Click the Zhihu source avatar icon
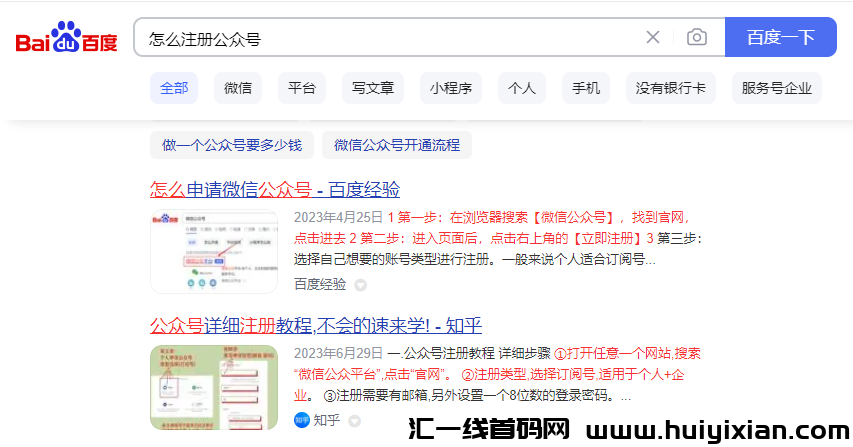The width and height of the screenshot is (853, 447). (301, 420)
